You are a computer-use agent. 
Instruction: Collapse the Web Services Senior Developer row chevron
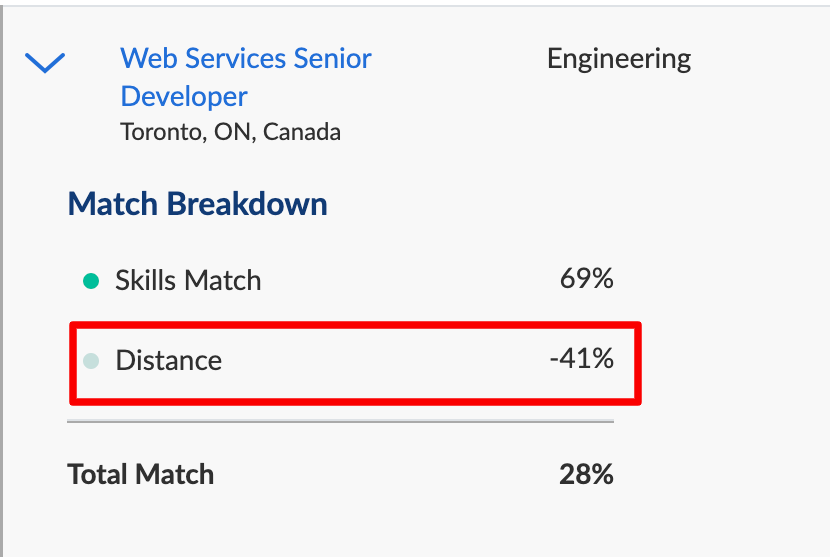[x=45, y=62]
